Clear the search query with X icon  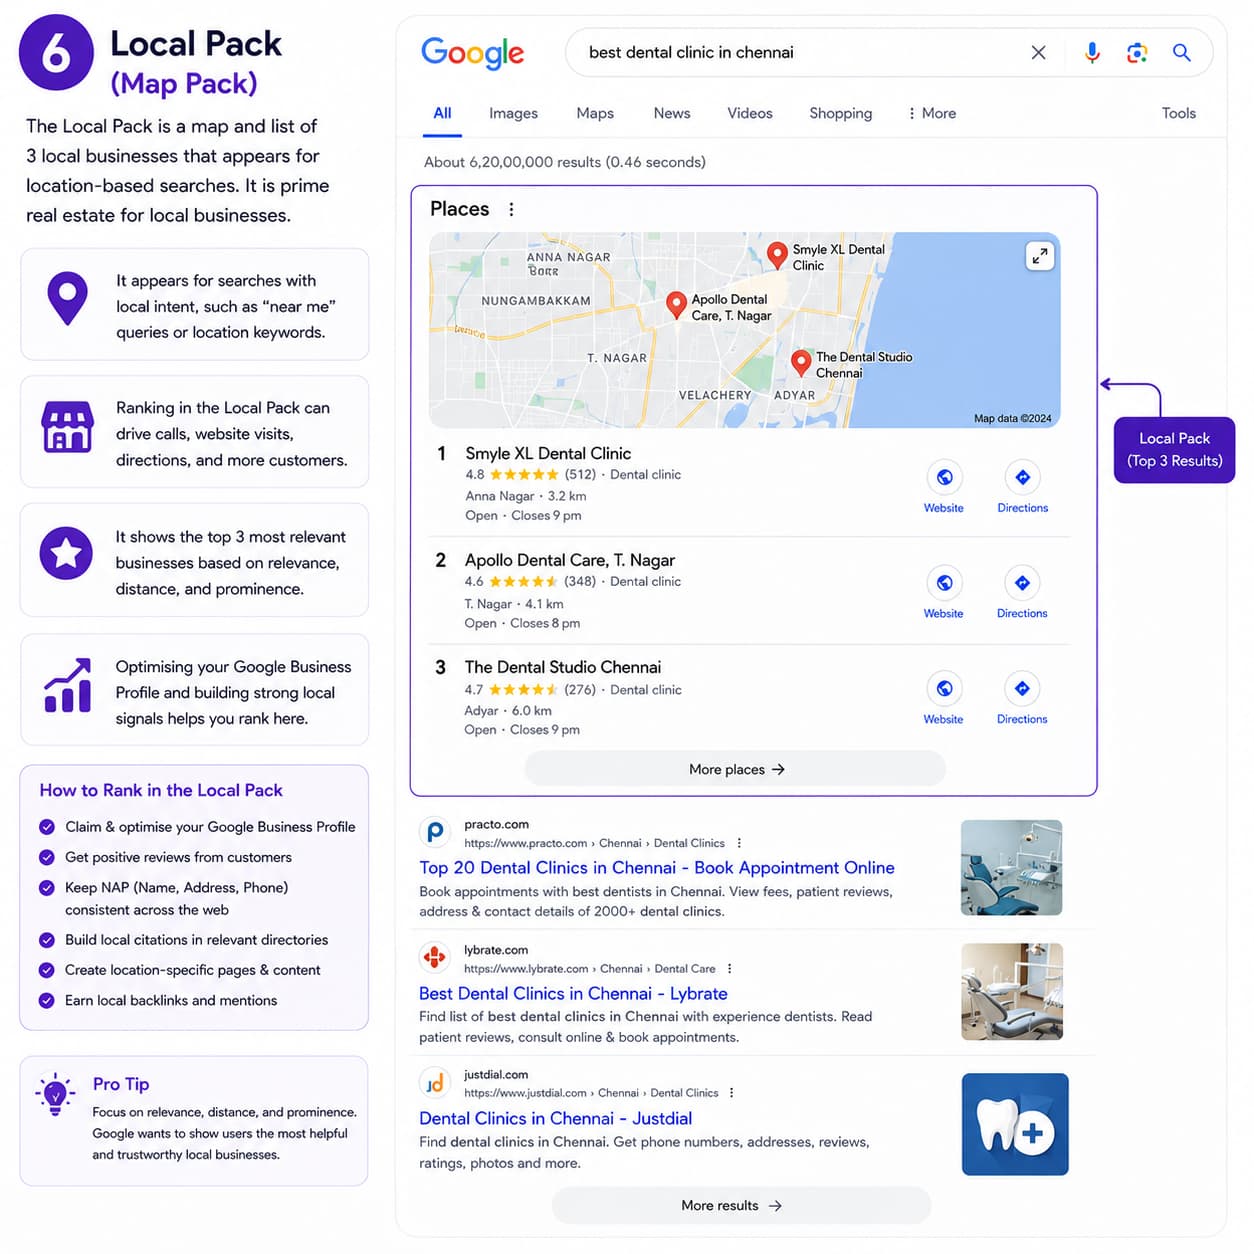pyautogui.click(x=1038, y=53)
